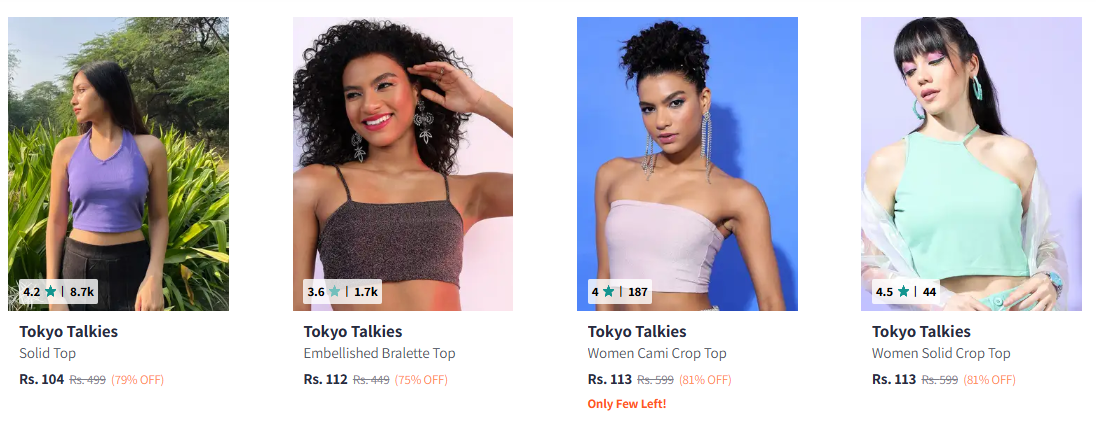Viewport: 1096px width, 424px height.
Task: Click Tokyo Talkies brand above Solid Top
Action: tap(68, 332)
